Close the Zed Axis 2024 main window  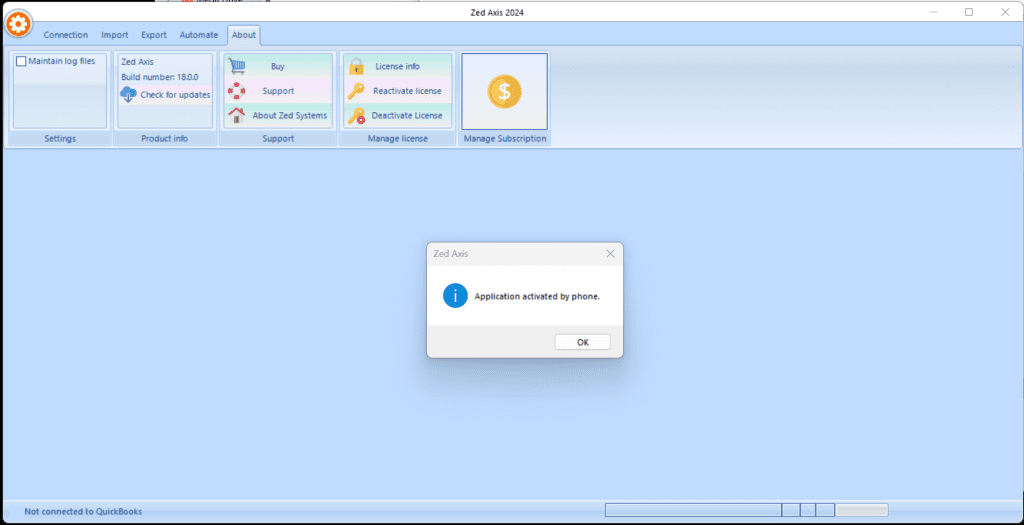[1005, 12]
